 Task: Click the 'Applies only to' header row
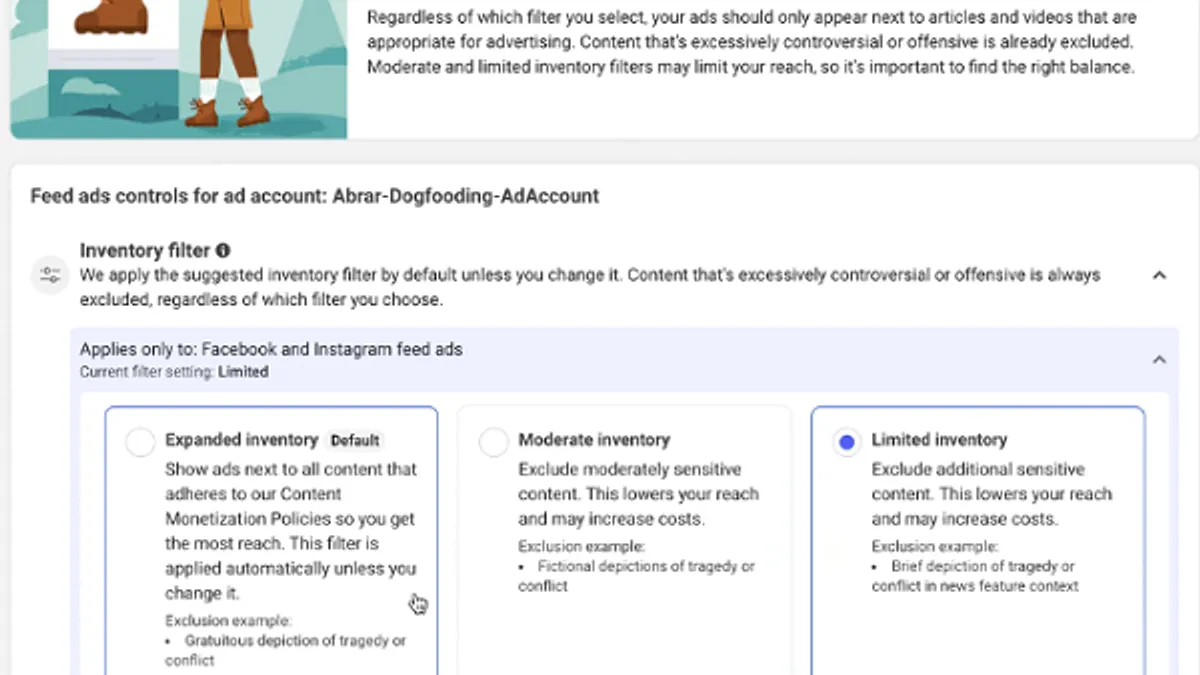click(624, 359)
